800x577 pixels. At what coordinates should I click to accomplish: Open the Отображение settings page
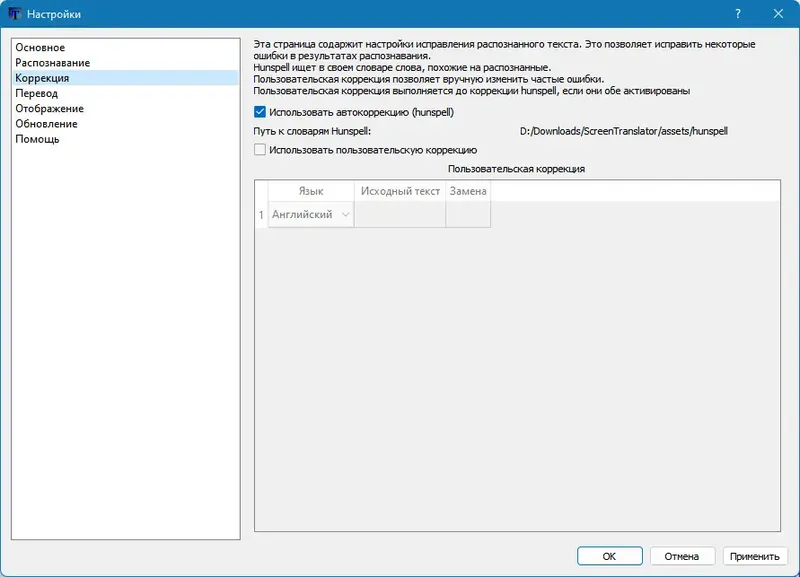[x=125, y=109]
